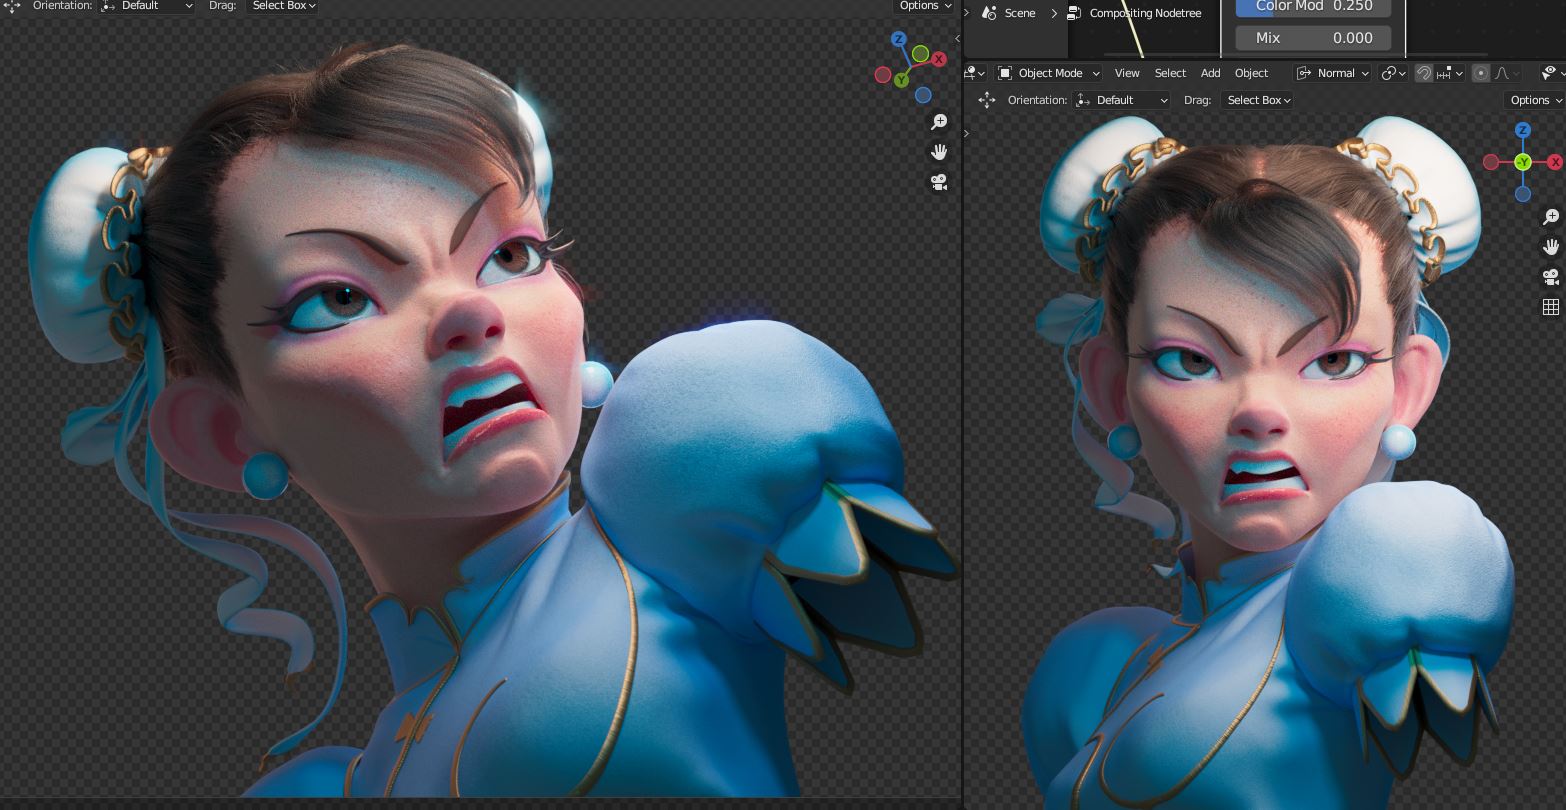
Task: Click the green Y axis label of left gizmo
Action: pos(902,79)
